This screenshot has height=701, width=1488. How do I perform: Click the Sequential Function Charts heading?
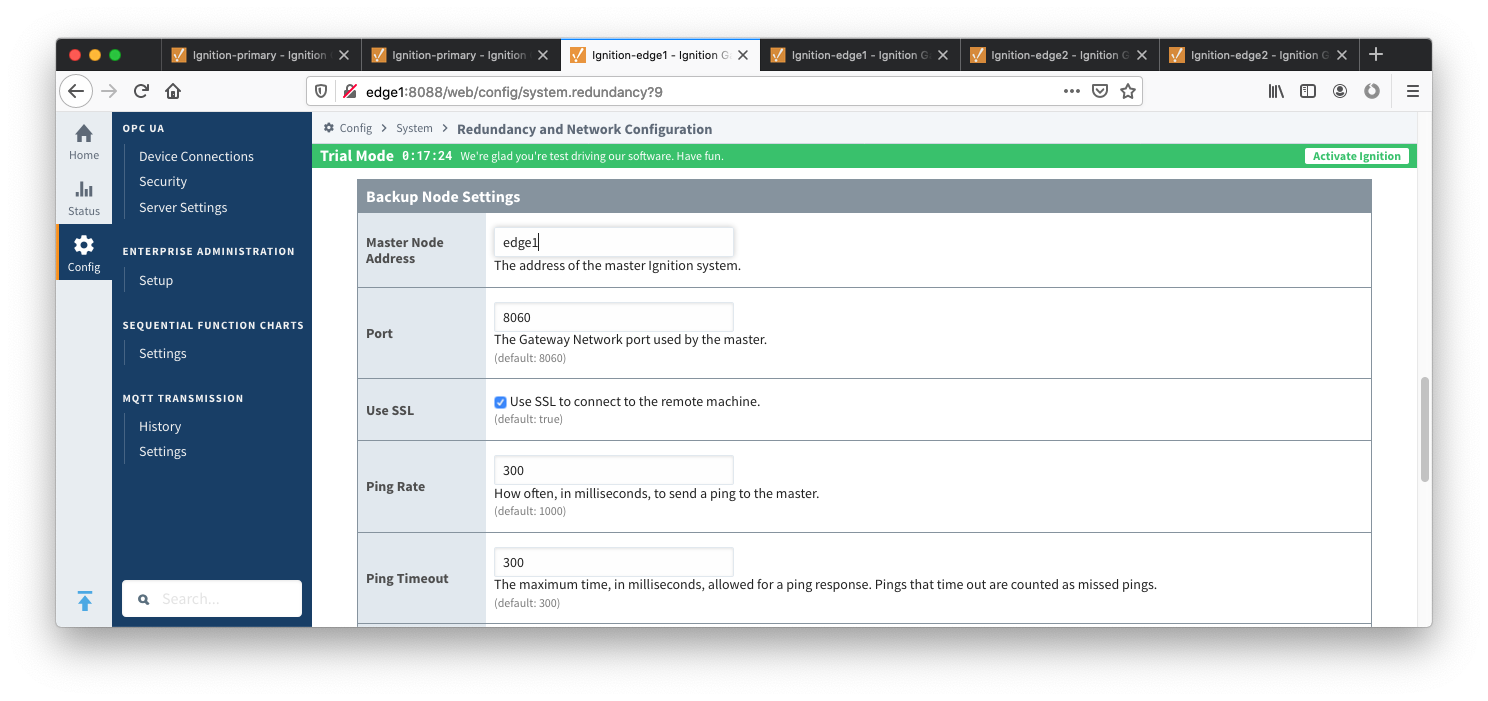[x=213, y=325]
